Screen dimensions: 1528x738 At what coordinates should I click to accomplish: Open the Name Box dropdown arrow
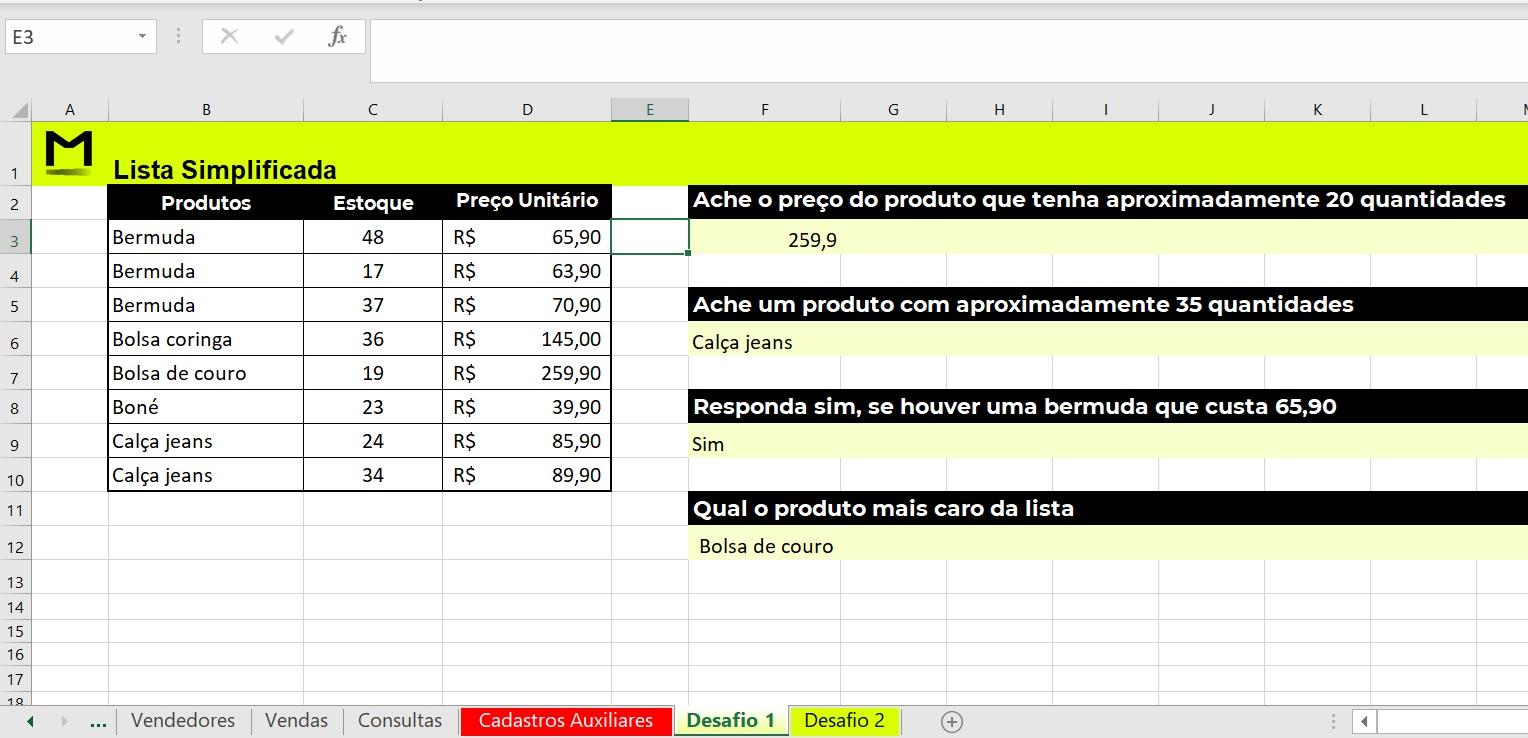(140, 36)
